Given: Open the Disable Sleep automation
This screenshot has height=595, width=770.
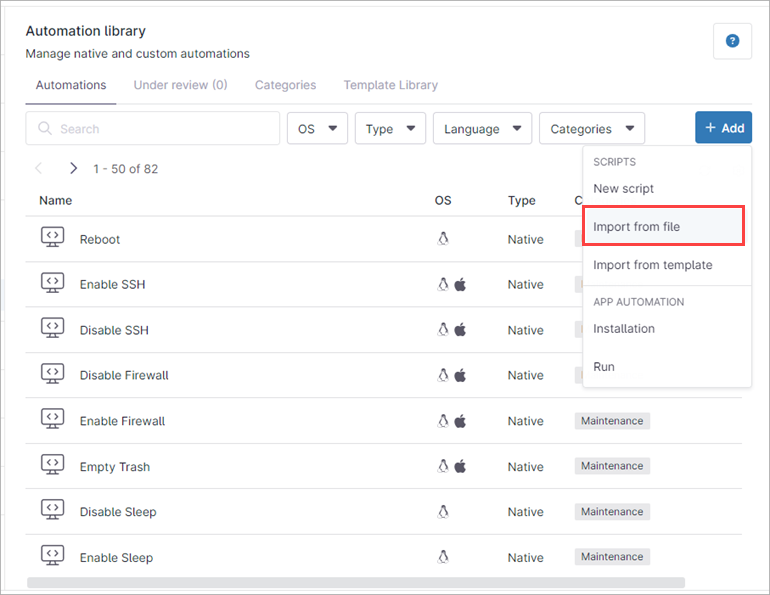Looking at the screenshot, I should point(118,512).
